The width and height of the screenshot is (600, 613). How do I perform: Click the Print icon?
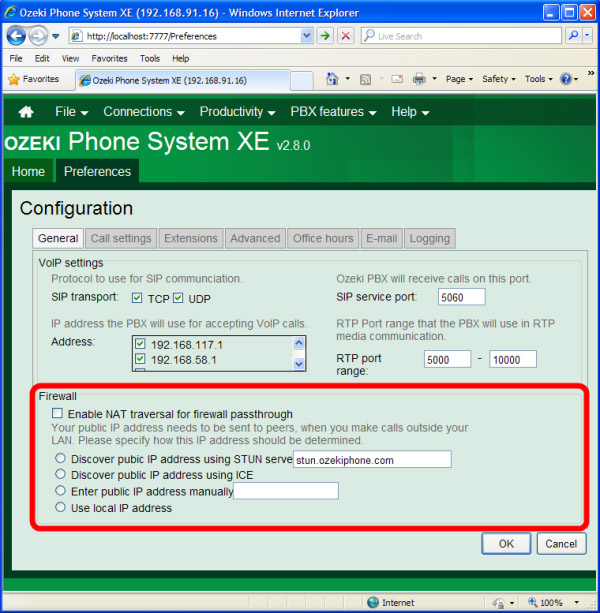[419, 79]
